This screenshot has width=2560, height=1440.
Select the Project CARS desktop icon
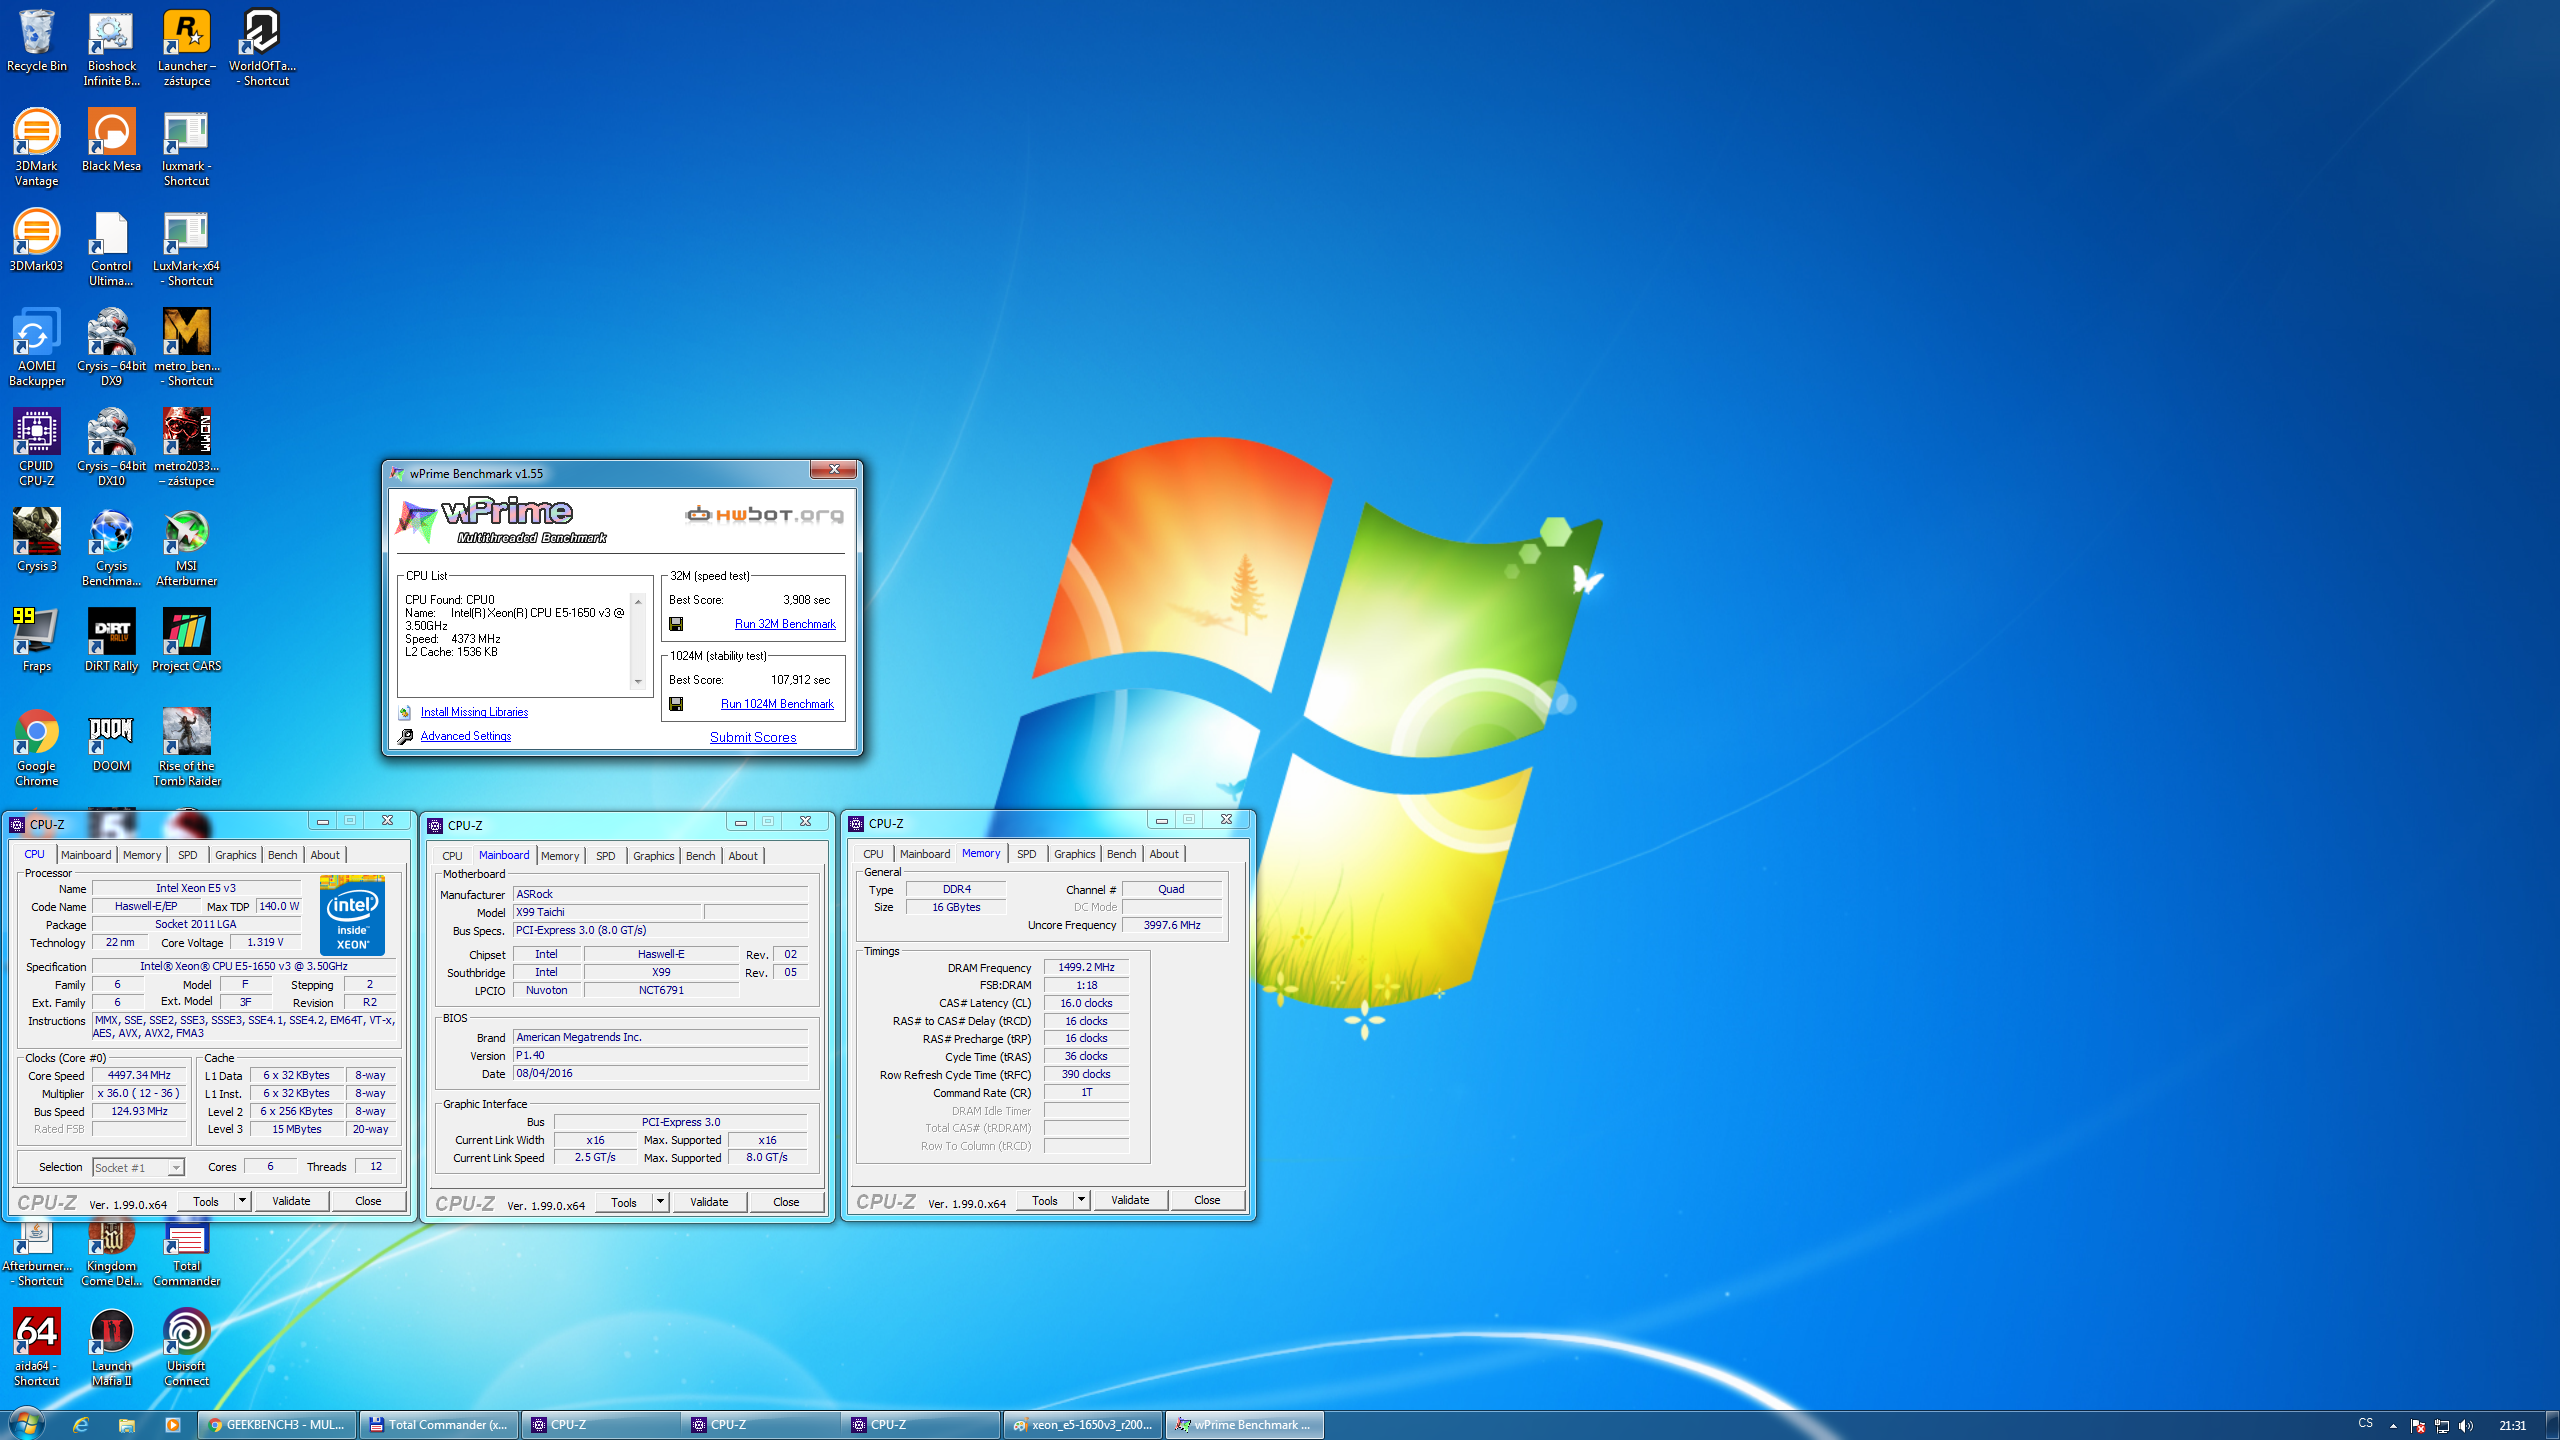(x=186, y=640)
